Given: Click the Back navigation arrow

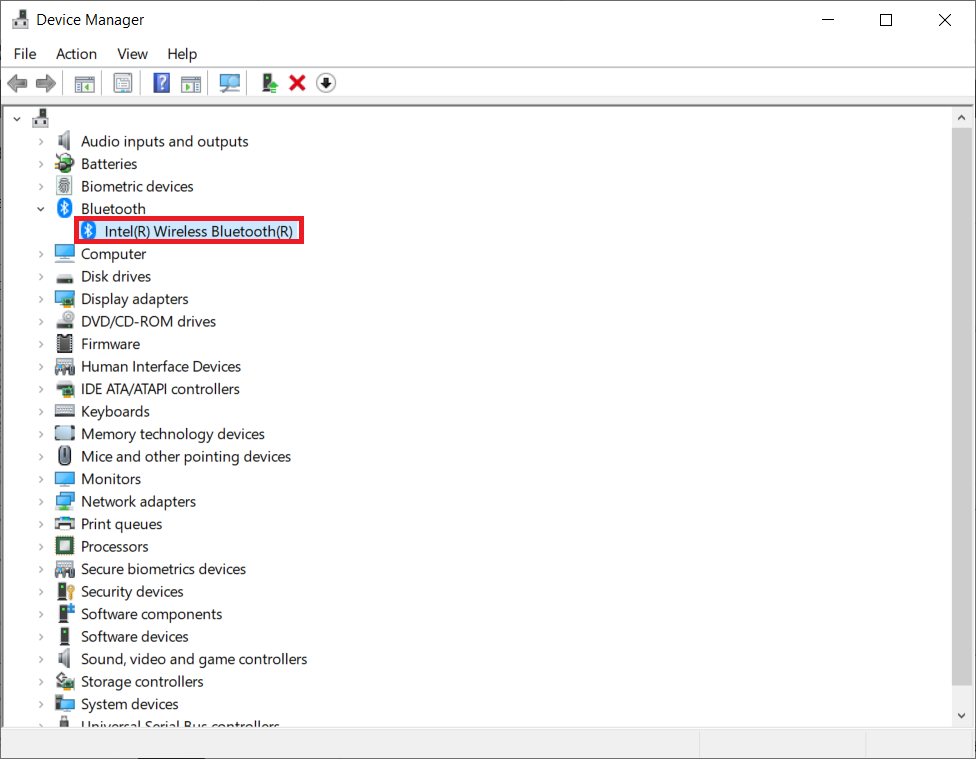Looking at the screenshot, I should (17, 82).
